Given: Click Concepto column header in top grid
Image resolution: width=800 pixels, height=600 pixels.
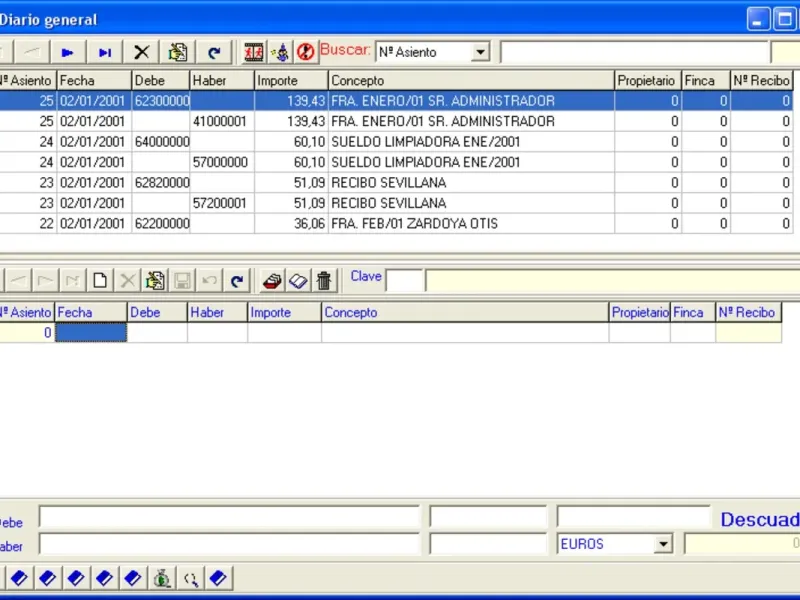Looking at the screenshot, I should pos(471,81).
